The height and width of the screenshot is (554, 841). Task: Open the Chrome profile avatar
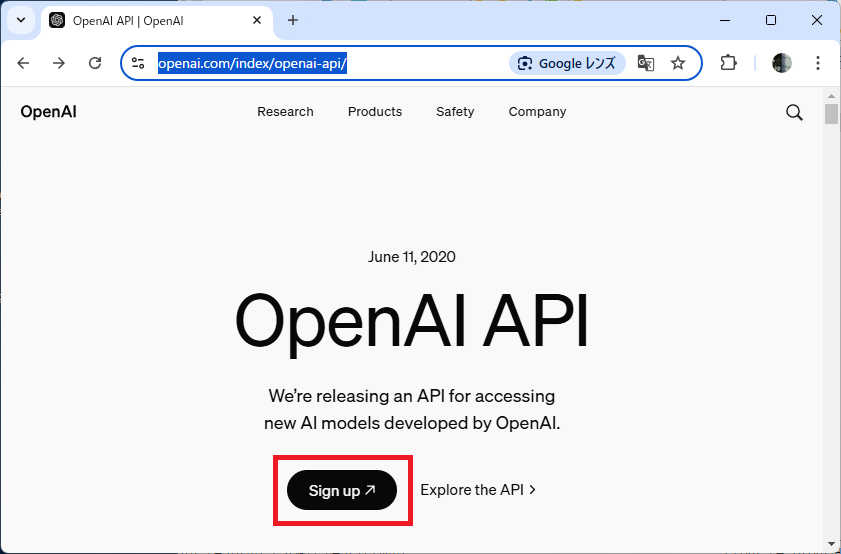tap(781, 63)
